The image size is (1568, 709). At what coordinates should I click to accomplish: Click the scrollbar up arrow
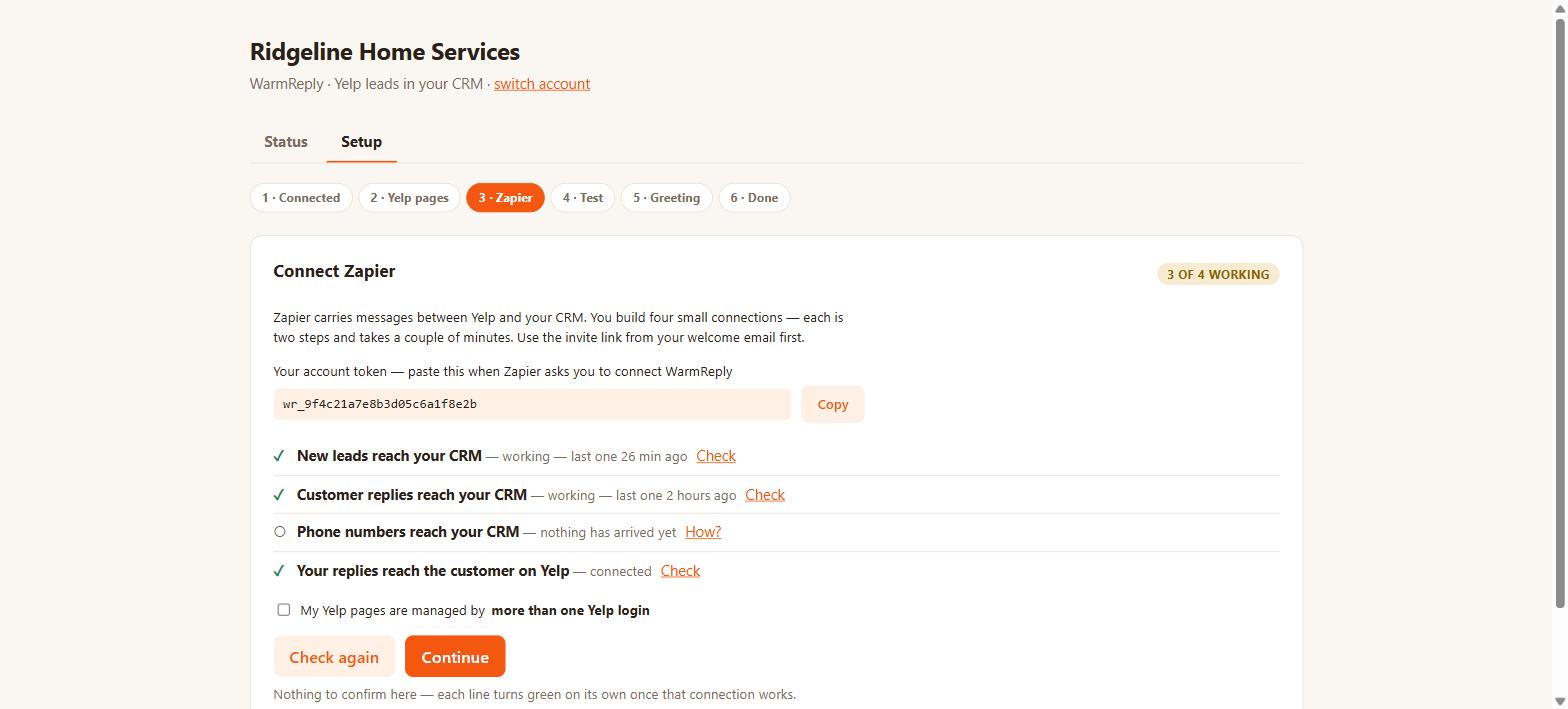tap(1560, 7)
